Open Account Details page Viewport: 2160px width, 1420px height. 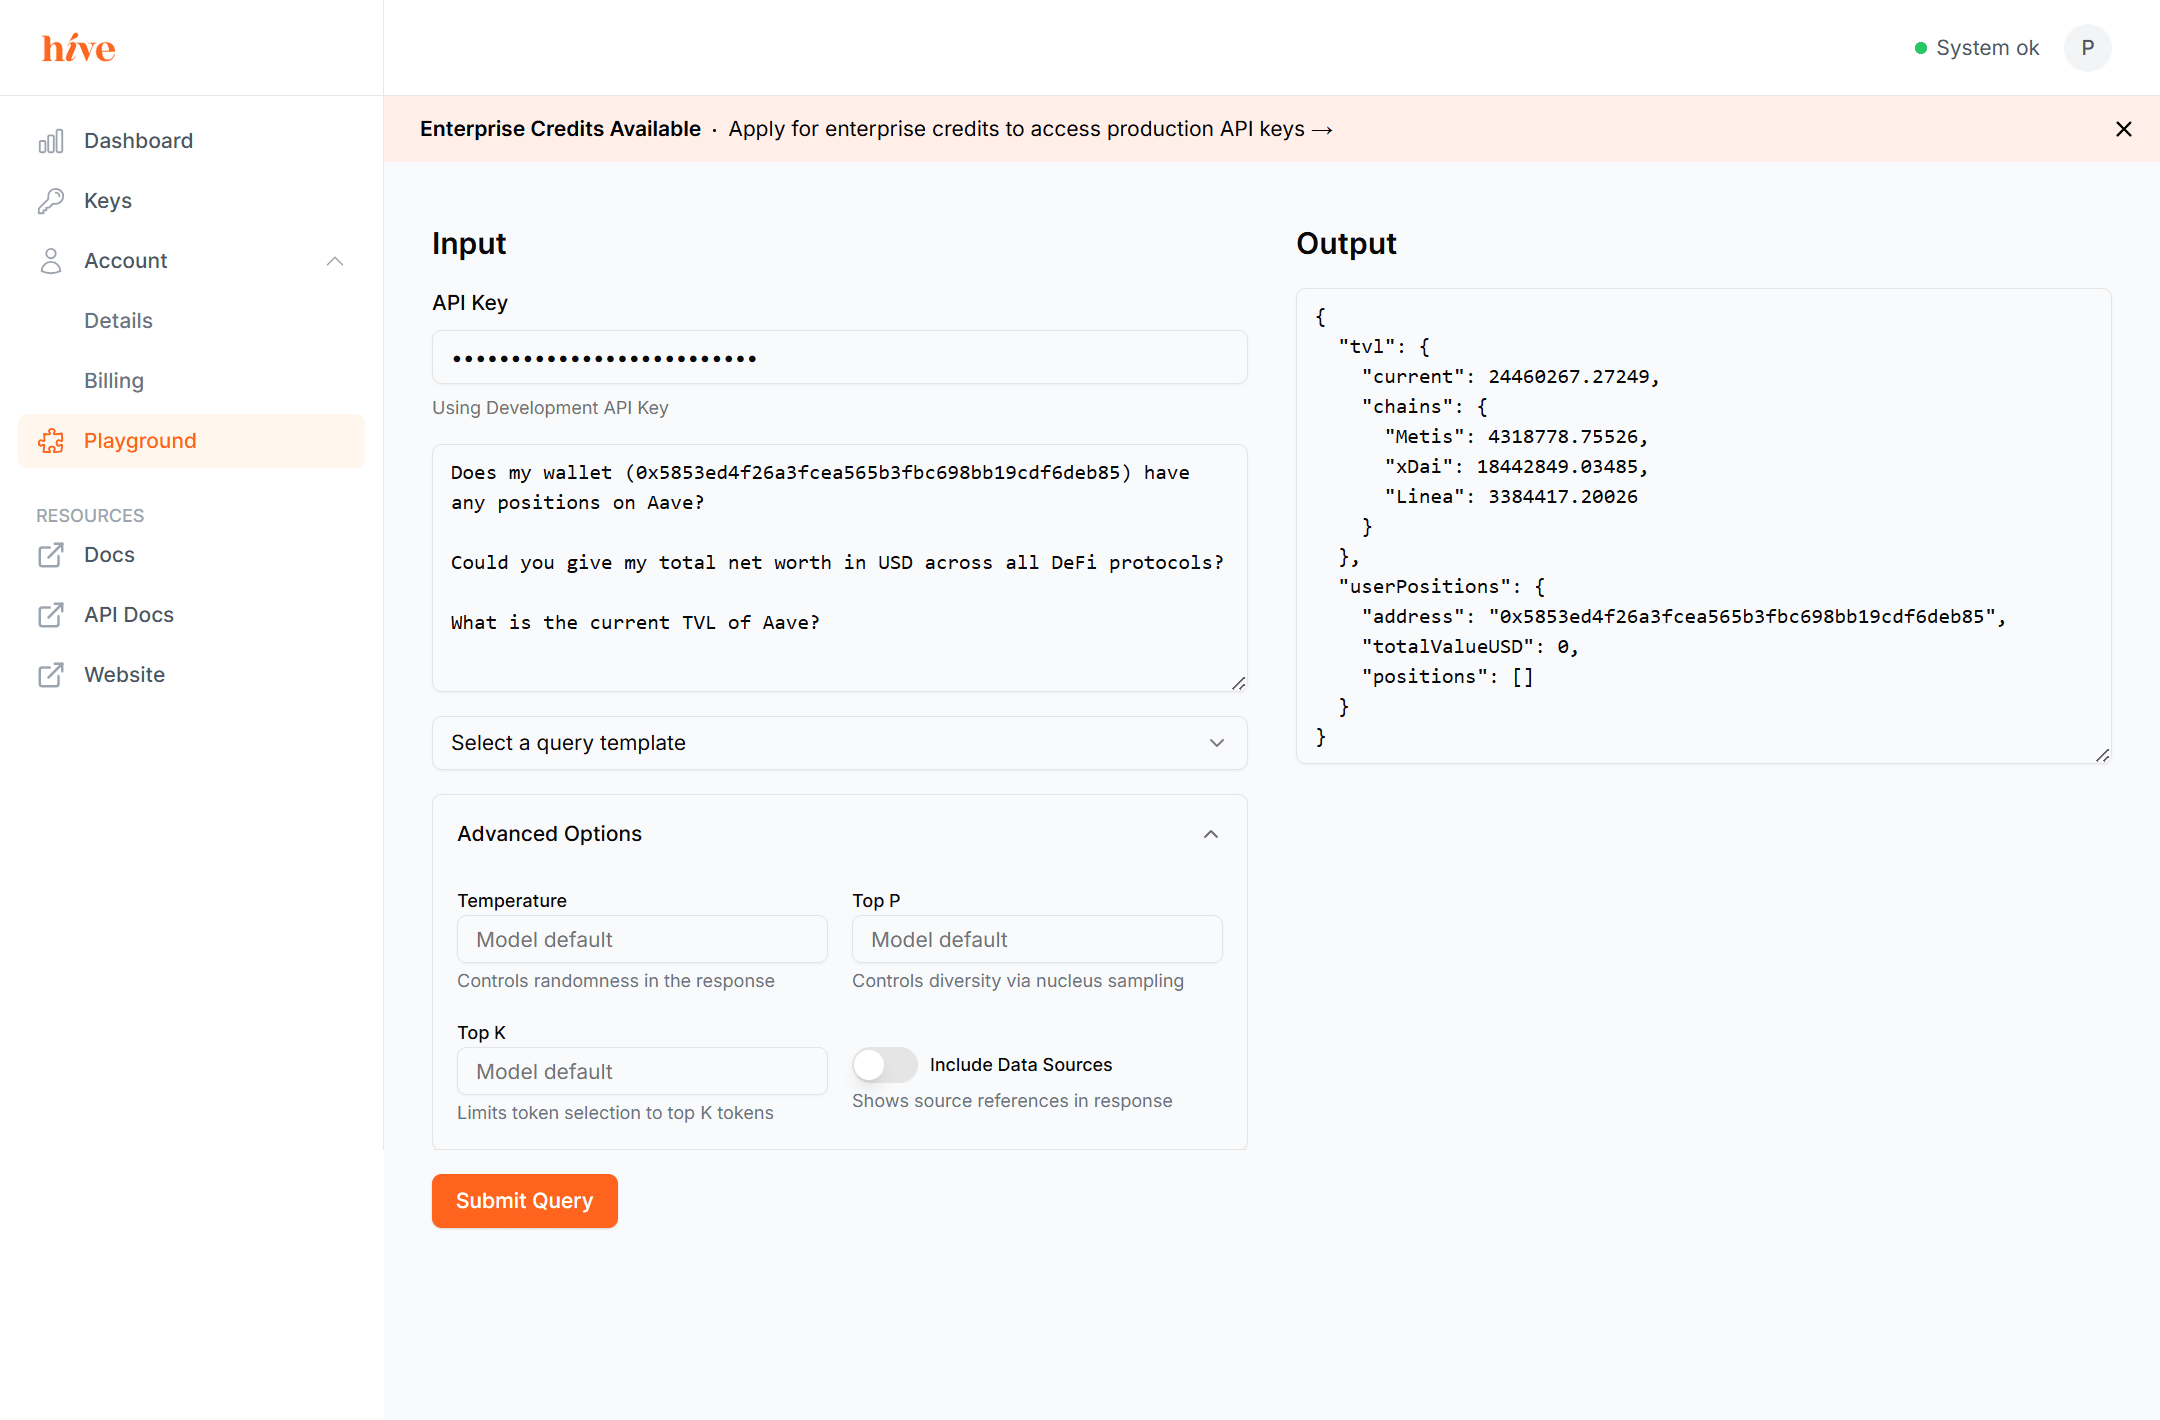[x=118, y=321]
